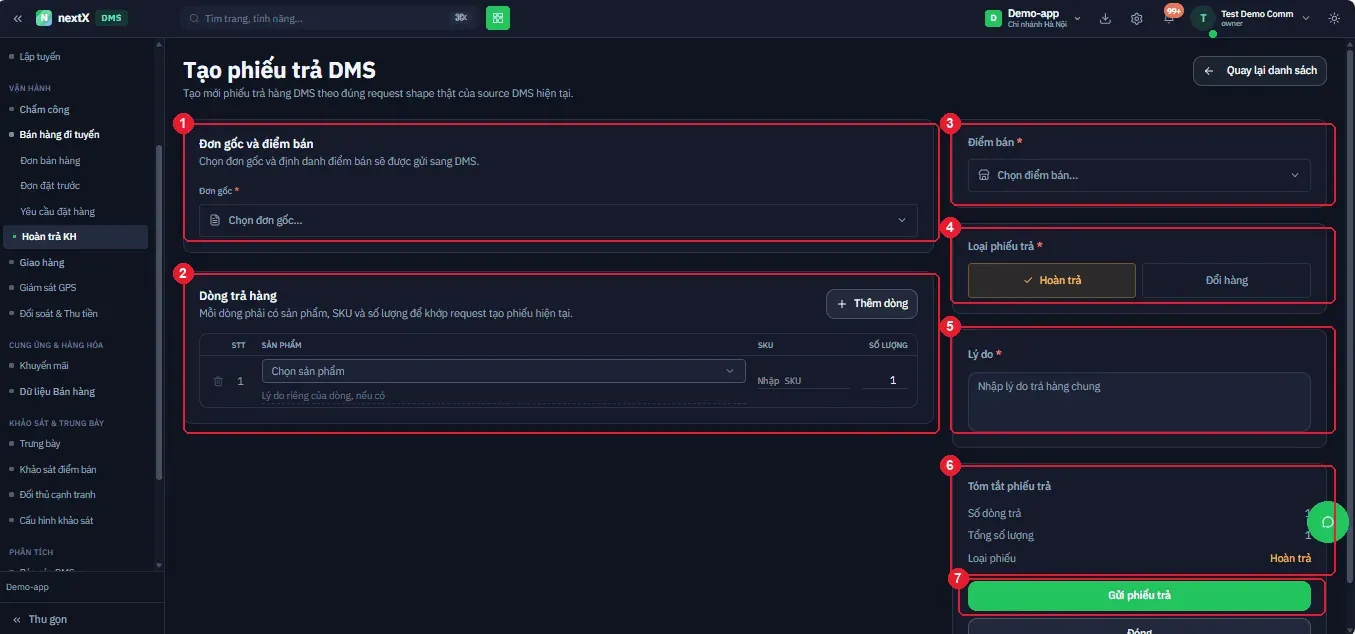Click the back arrow in Quay lại danh sách

coord(1209,71)
